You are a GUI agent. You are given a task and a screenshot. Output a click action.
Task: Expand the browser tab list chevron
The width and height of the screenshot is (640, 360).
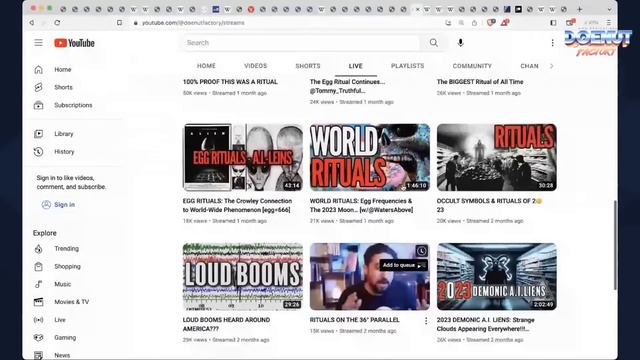coord(609,9)
